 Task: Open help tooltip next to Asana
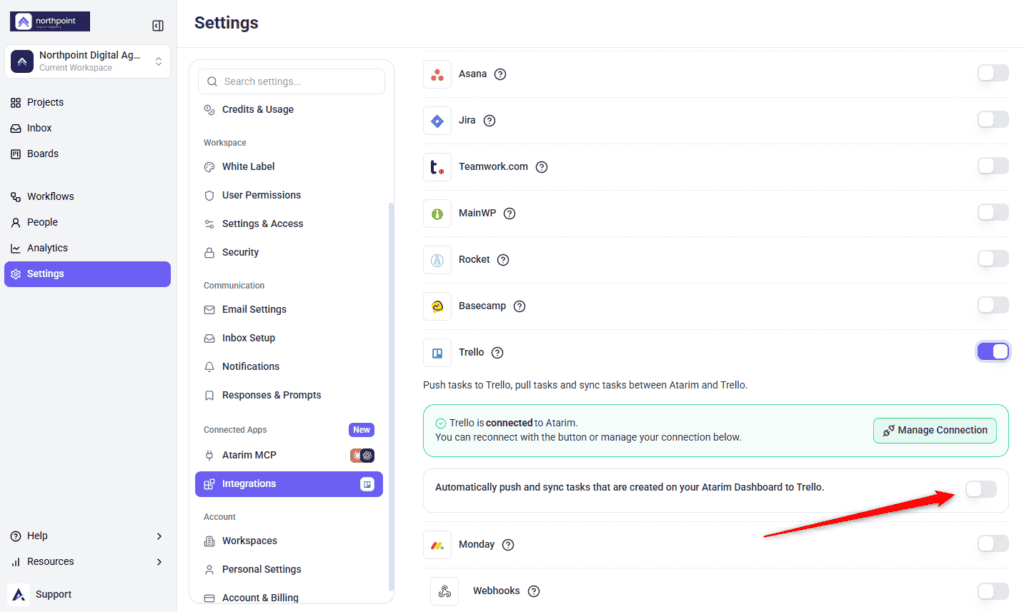tap(500, 74)
